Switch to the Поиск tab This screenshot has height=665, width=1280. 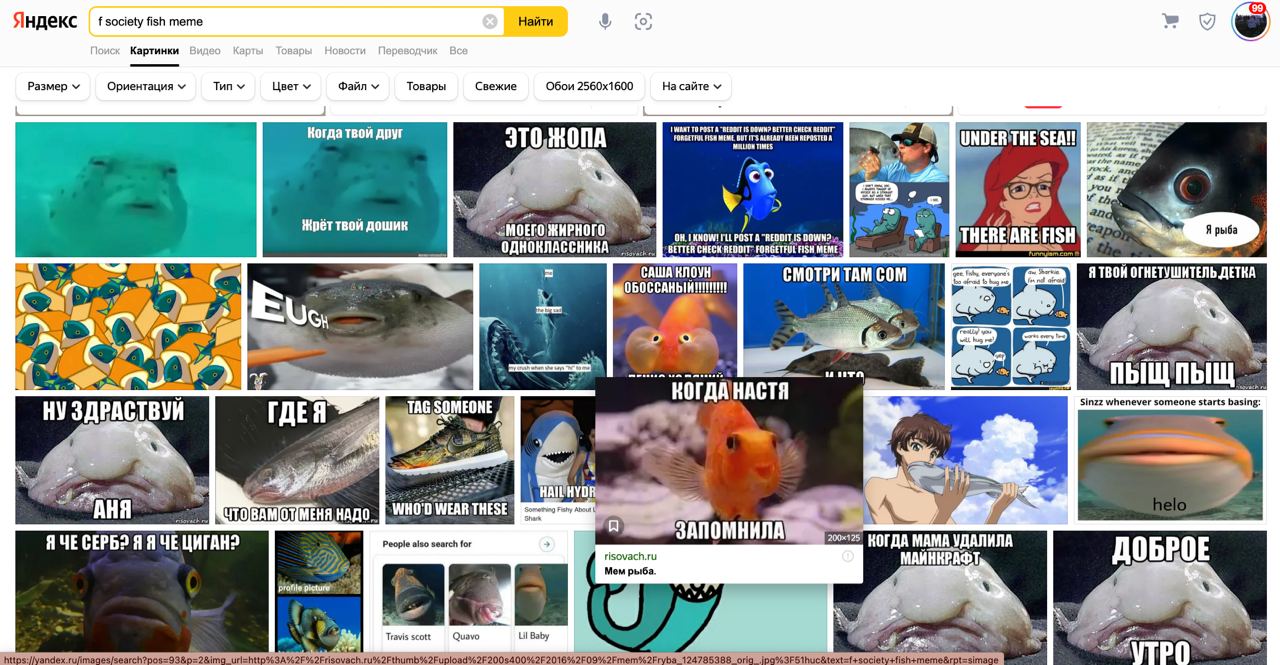(105, 50)
